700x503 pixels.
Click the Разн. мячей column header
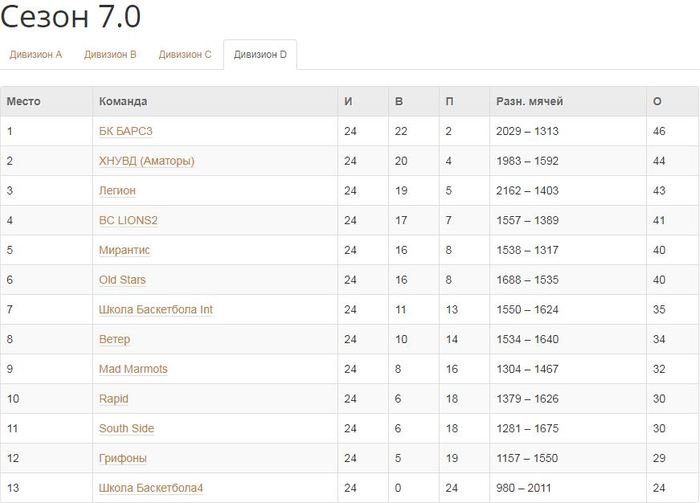529,101
